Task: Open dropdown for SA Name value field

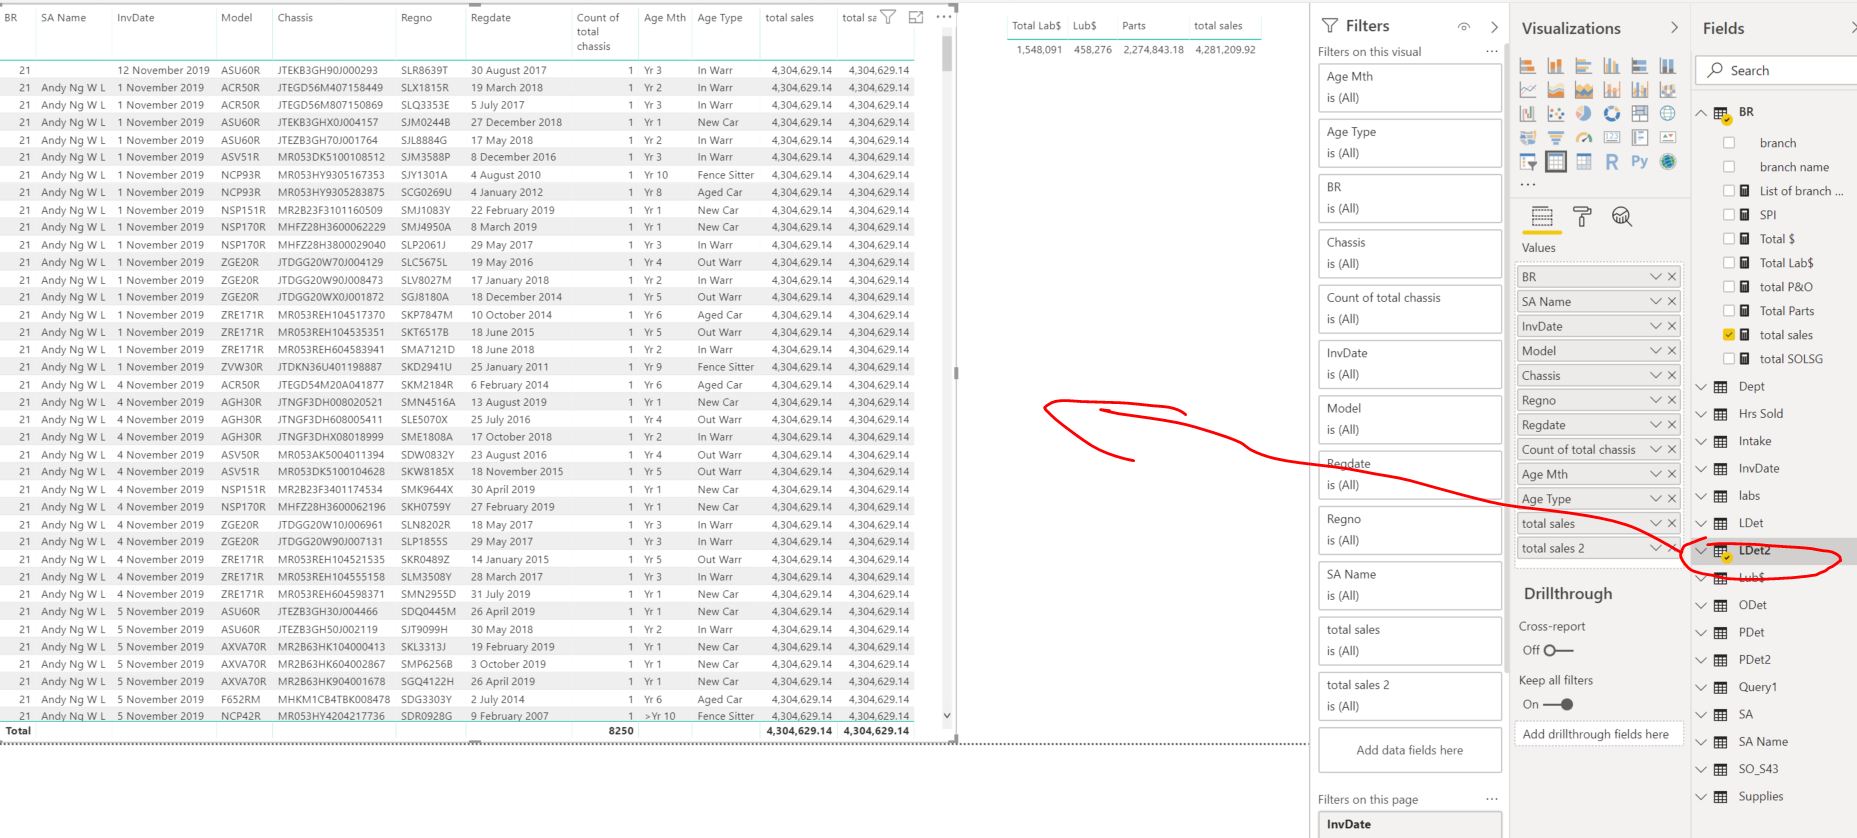Action: tap(1655, 301)
